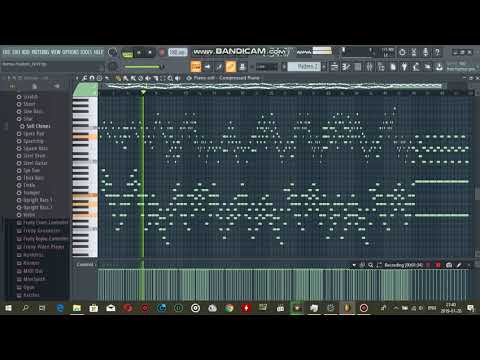Viewport: 480px width, 360px height.
Task: Click Bandicam red stop recording button
Action: [x=438, y=265]
